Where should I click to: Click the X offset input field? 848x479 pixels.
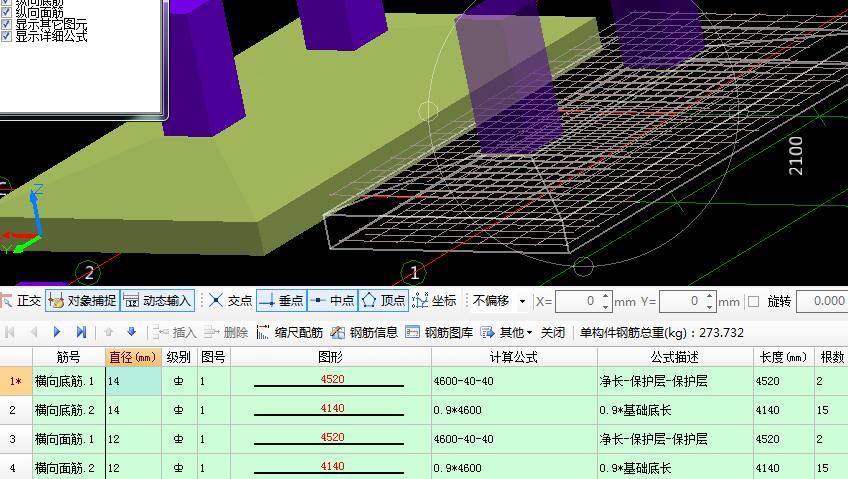[x=578, y=301]
